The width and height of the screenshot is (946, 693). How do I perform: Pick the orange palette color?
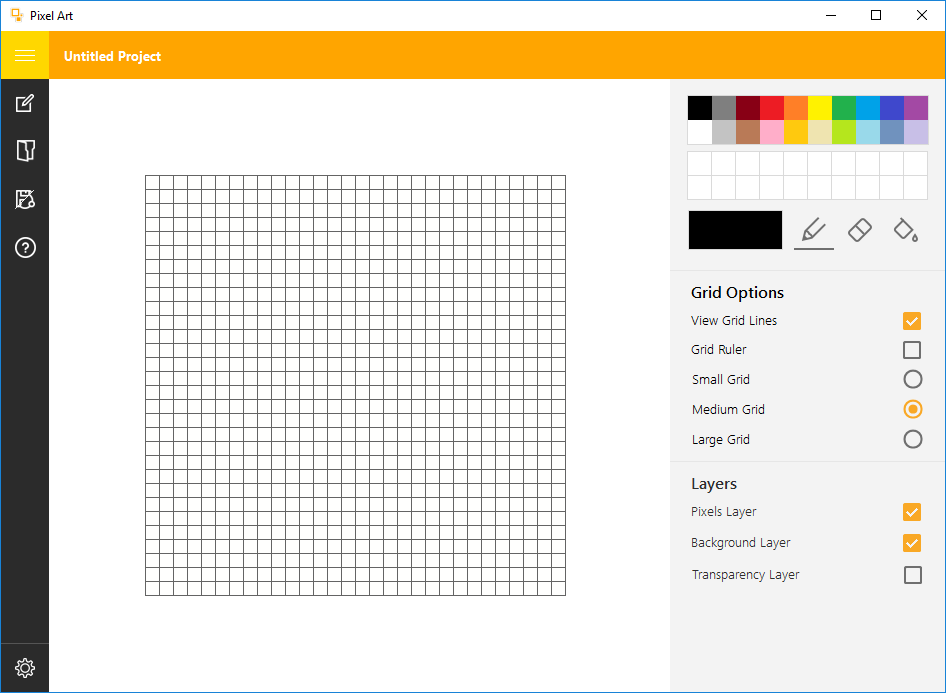796,108
